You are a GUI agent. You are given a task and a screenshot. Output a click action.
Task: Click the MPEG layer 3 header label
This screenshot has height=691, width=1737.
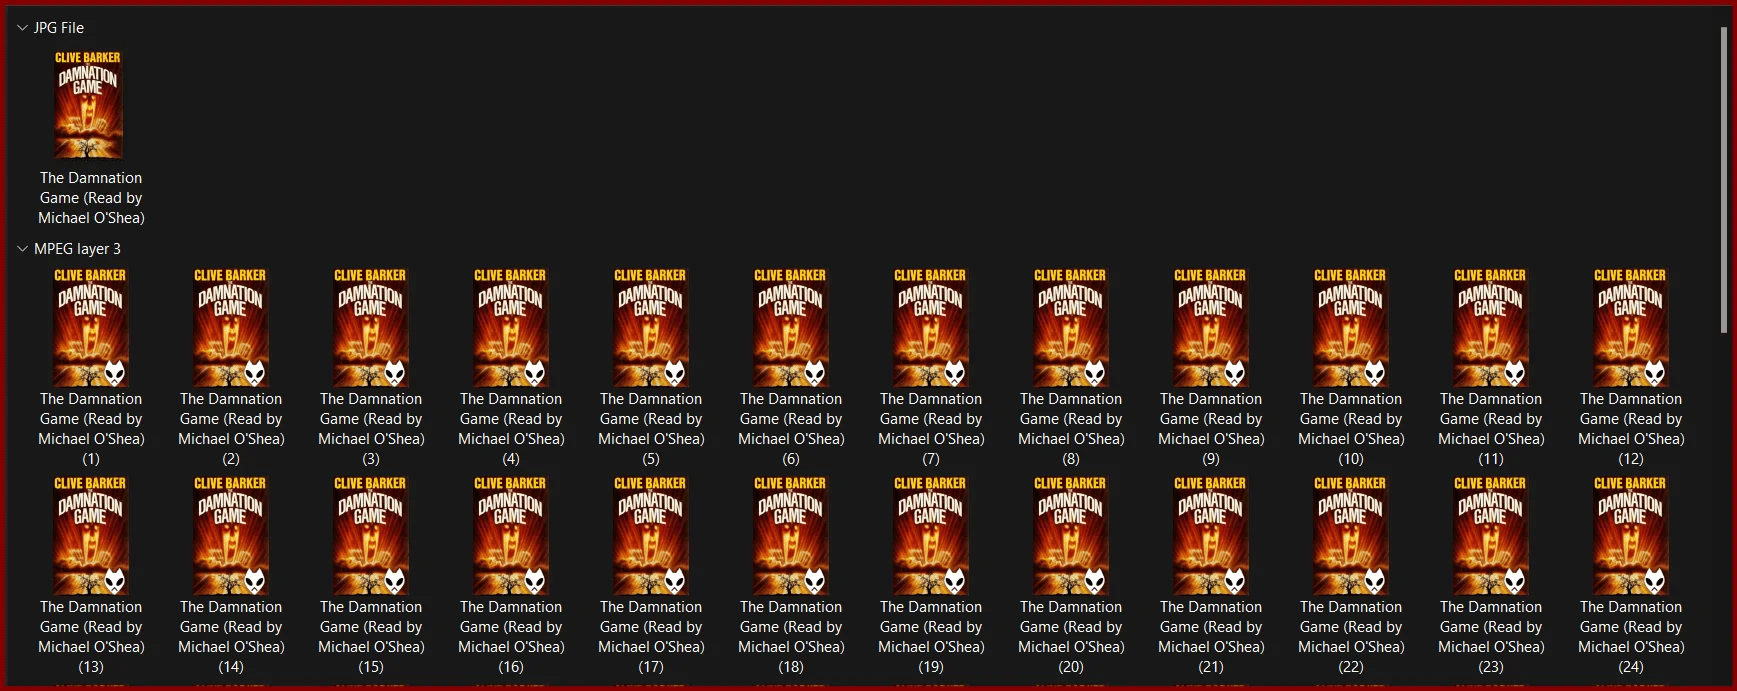tap(77, 249)
